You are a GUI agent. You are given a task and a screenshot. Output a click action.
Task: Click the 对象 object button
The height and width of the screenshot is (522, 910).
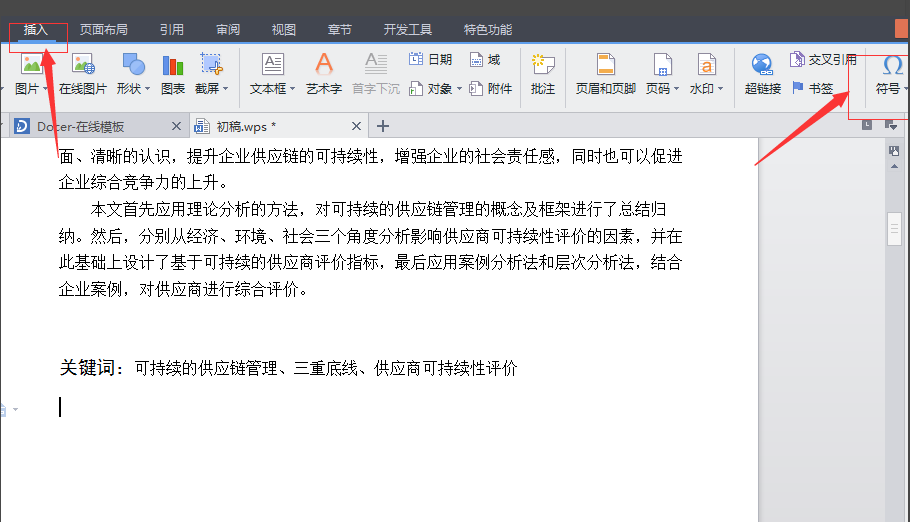click(431, 89)
